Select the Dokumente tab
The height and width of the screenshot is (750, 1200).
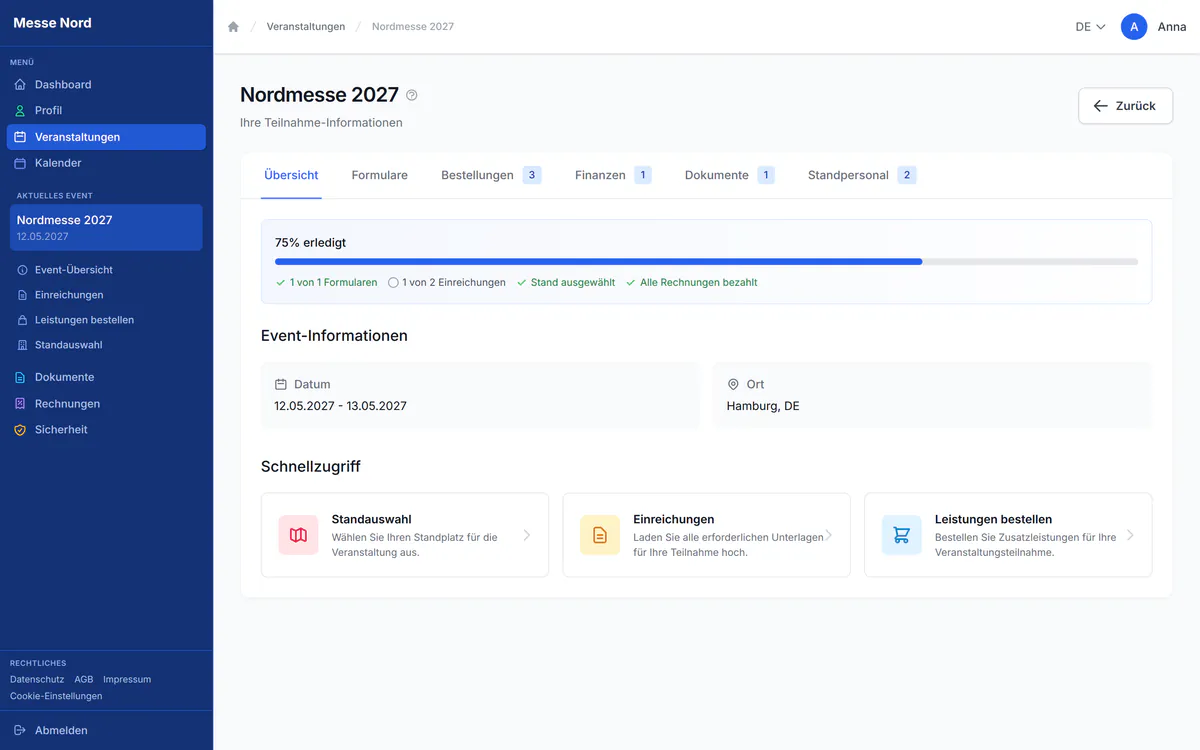pos(730,175)
